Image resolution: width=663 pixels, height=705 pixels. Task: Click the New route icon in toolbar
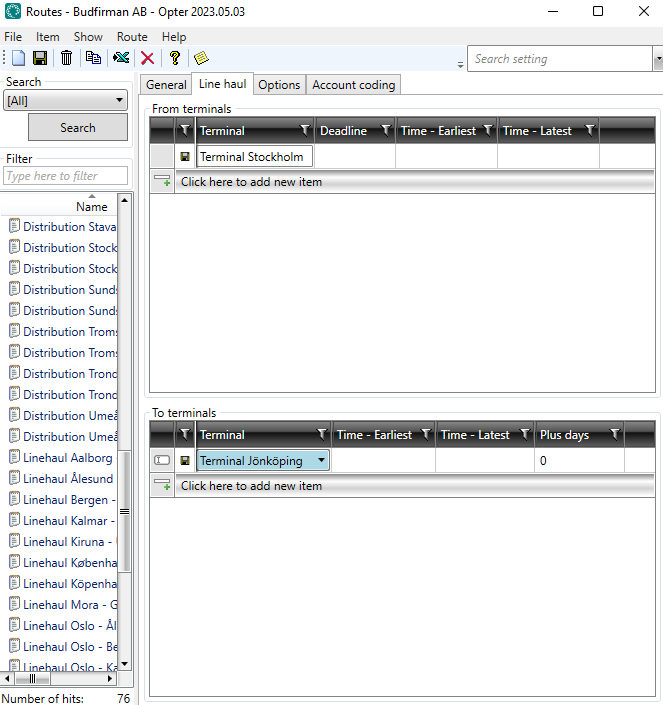(18, 58)
